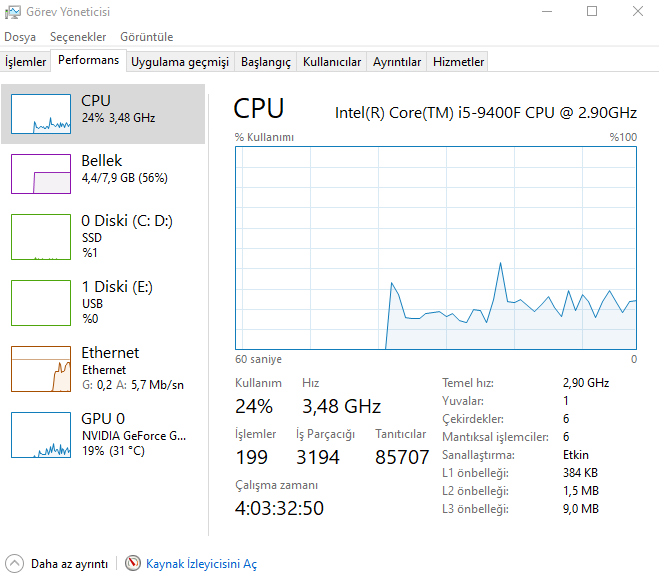Click the L2 önbelleği value 1,5 MB
659x581 pixels.
[581, 491]
